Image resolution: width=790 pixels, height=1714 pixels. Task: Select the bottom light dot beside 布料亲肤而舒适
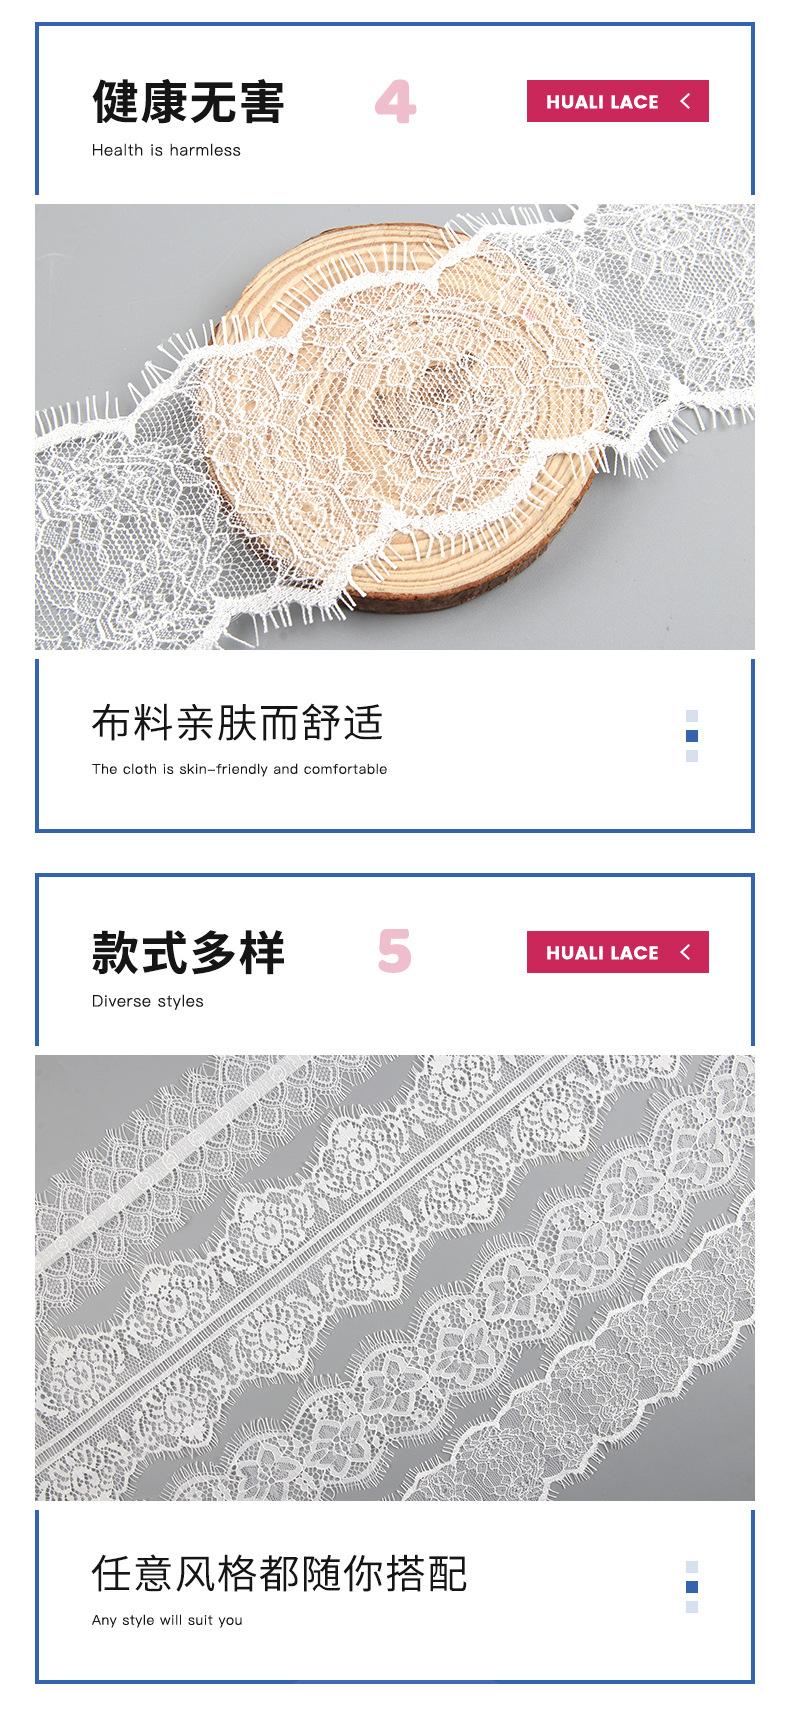click(x=692, y=756)
